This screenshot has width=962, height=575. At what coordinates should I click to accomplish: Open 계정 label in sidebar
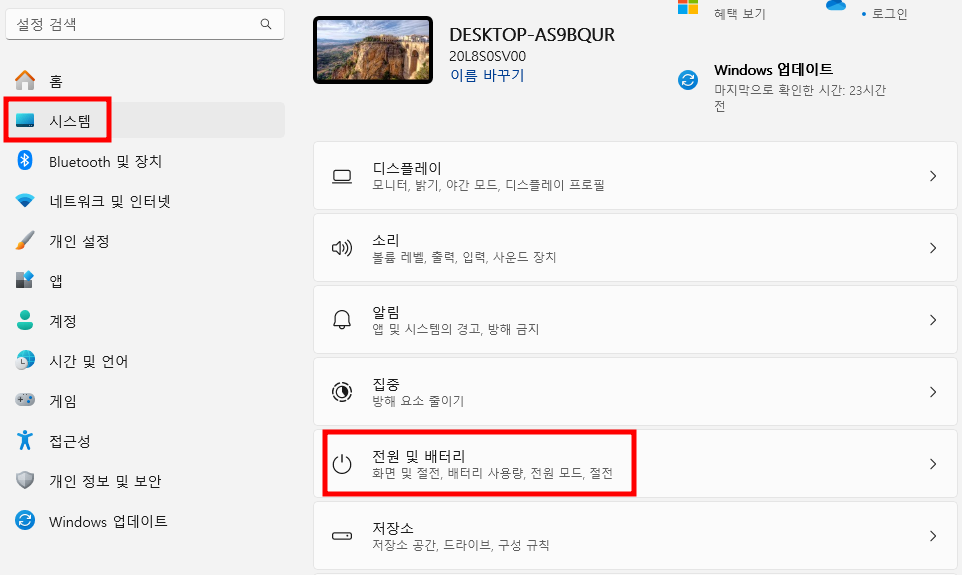[x=63, y=321]
